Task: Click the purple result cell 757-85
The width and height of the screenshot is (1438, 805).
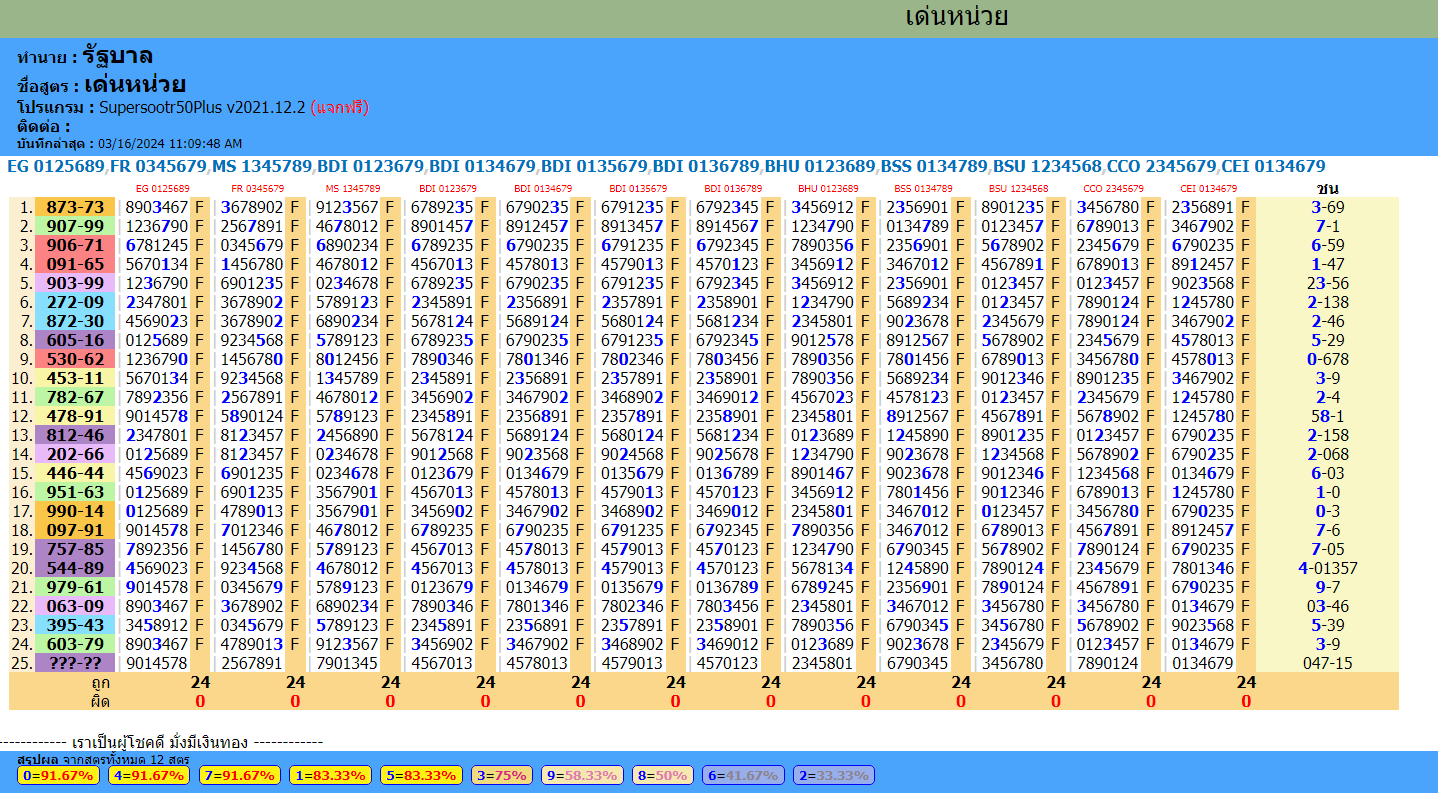Action: pos(76,549)
